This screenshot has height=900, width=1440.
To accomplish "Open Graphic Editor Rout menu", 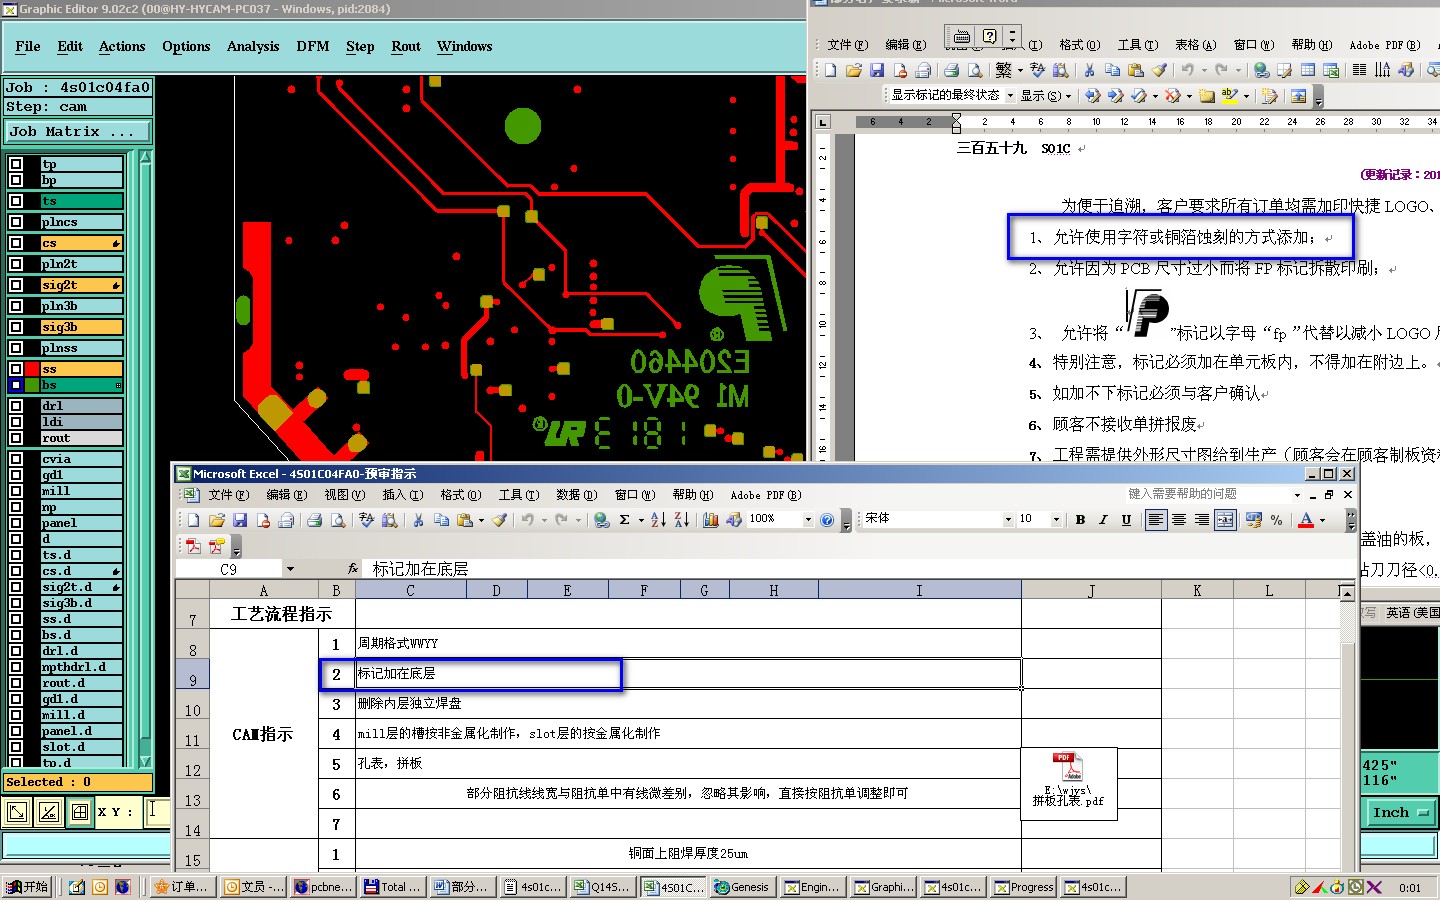I will [406, 46].
